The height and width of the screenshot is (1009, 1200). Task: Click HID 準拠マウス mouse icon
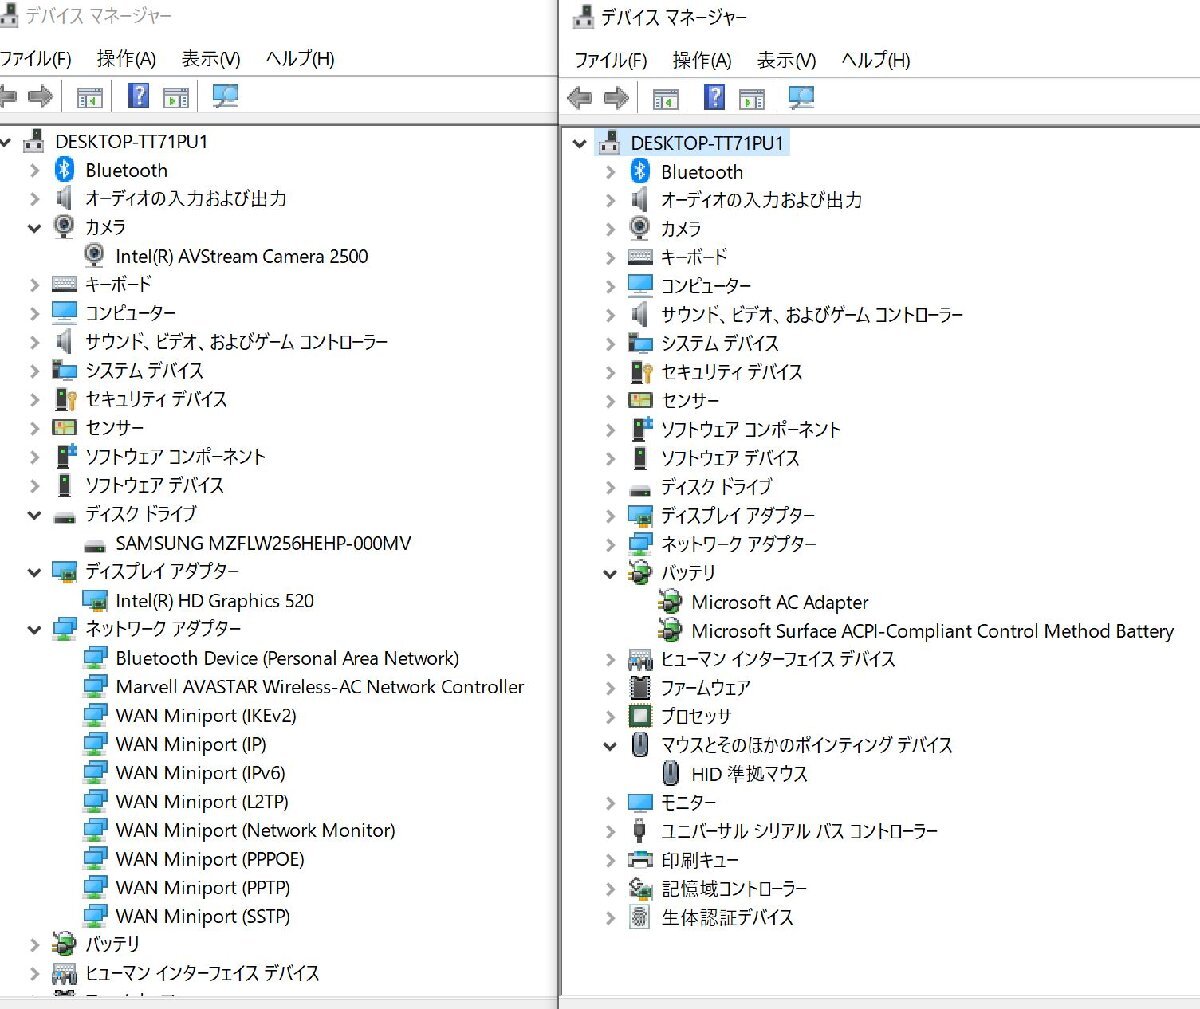pos(670,773)
